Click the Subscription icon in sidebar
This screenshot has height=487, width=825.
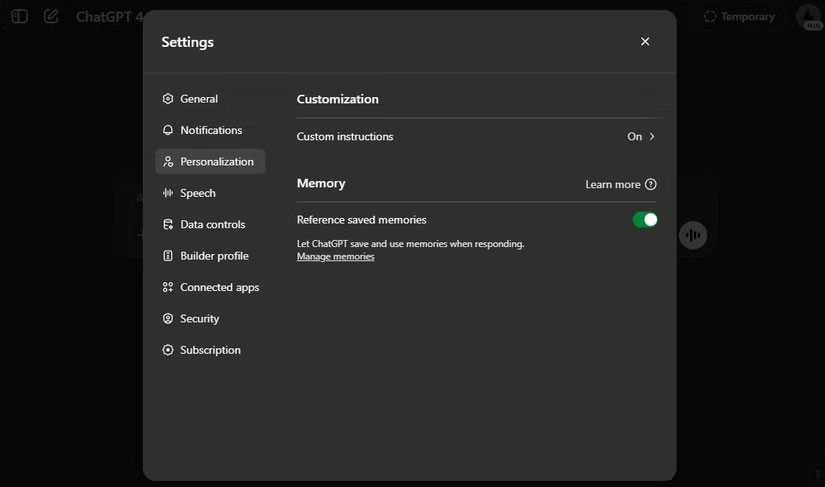168,350
